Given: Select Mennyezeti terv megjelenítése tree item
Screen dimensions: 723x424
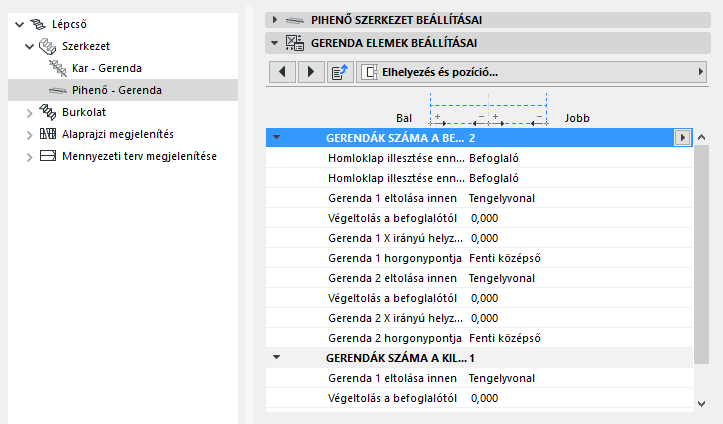Looking at the screenshot, I should point(139,156).
